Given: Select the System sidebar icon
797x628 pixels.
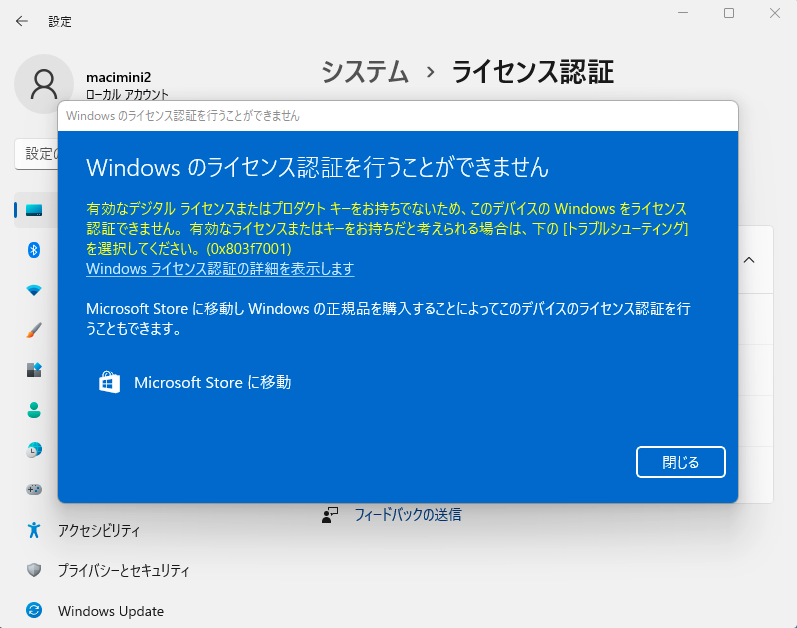Looking at the screenshot, I should click(x=34, y=210).
